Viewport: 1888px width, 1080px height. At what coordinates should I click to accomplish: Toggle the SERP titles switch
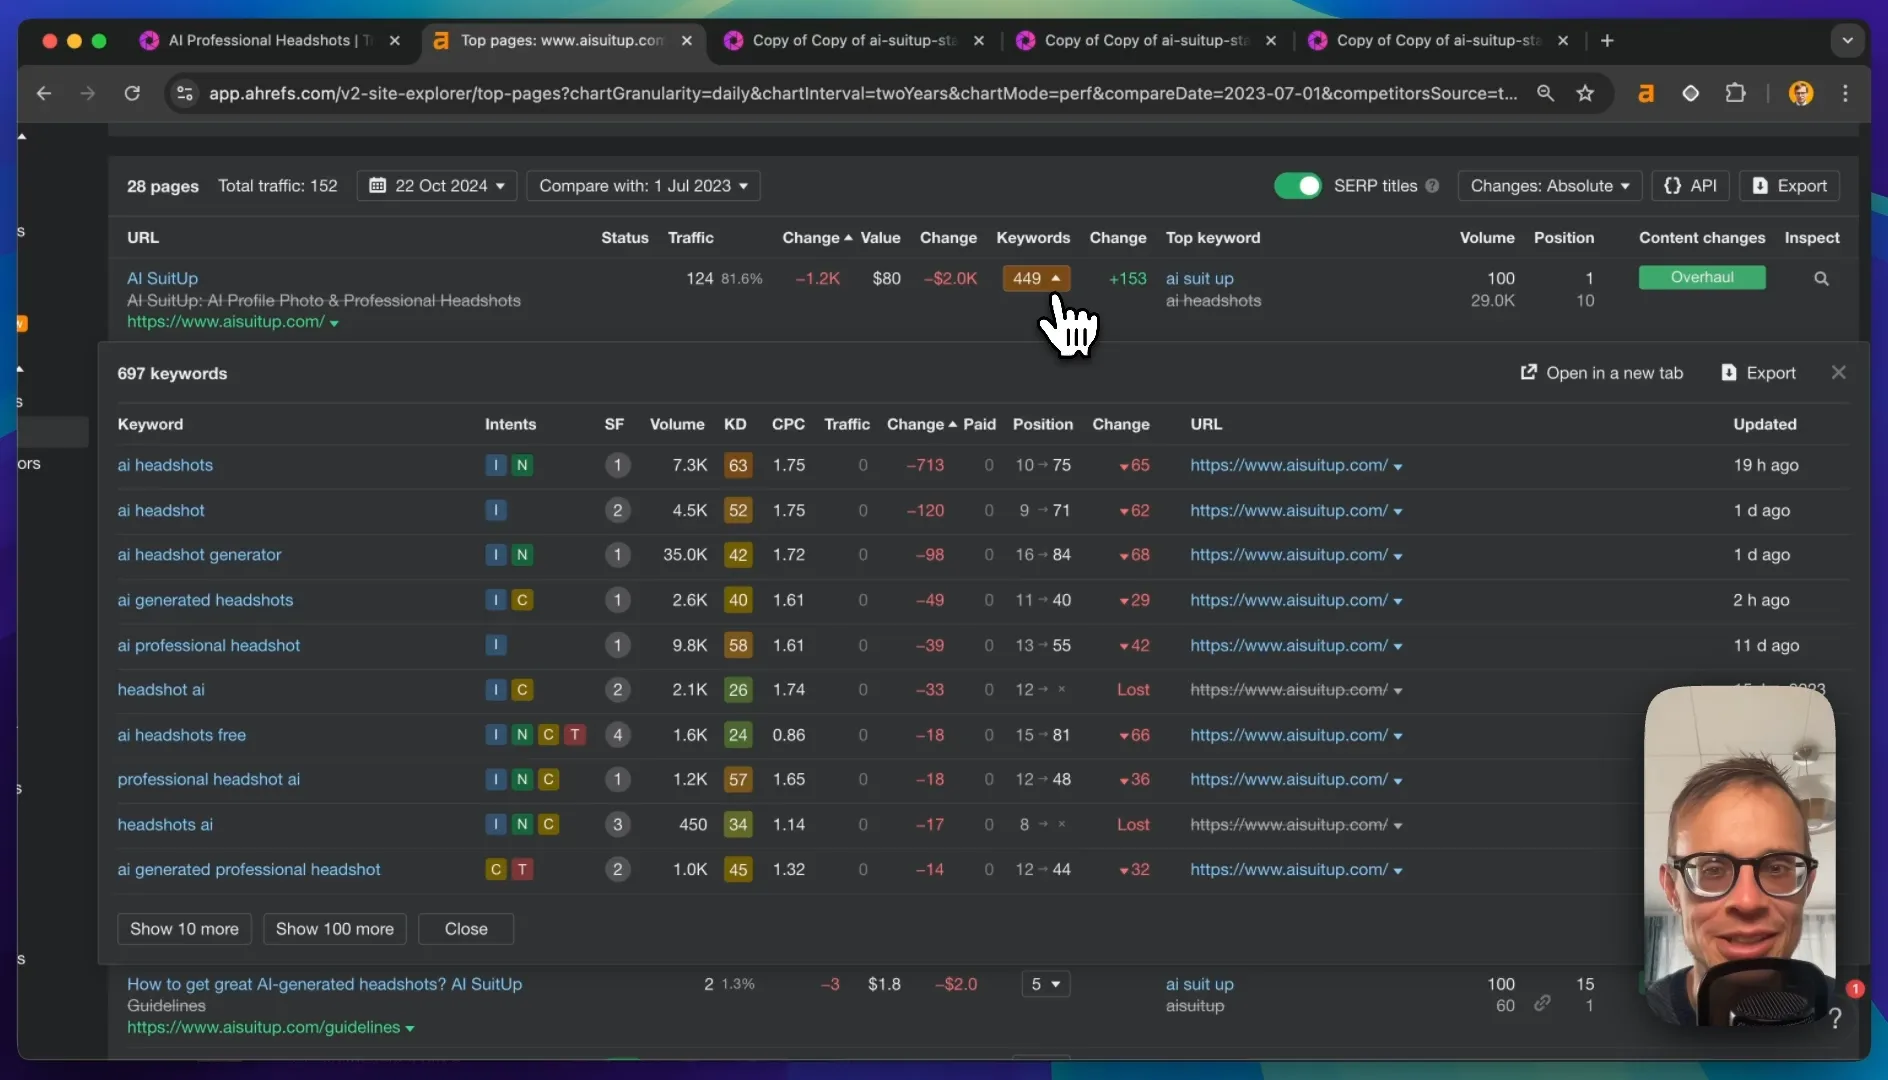click(x=1297, y=186)
